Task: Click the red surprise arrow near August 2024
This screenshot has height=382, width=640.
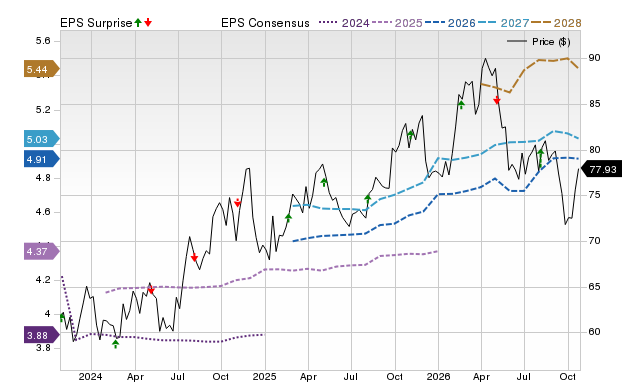Action: coord(194,257)
